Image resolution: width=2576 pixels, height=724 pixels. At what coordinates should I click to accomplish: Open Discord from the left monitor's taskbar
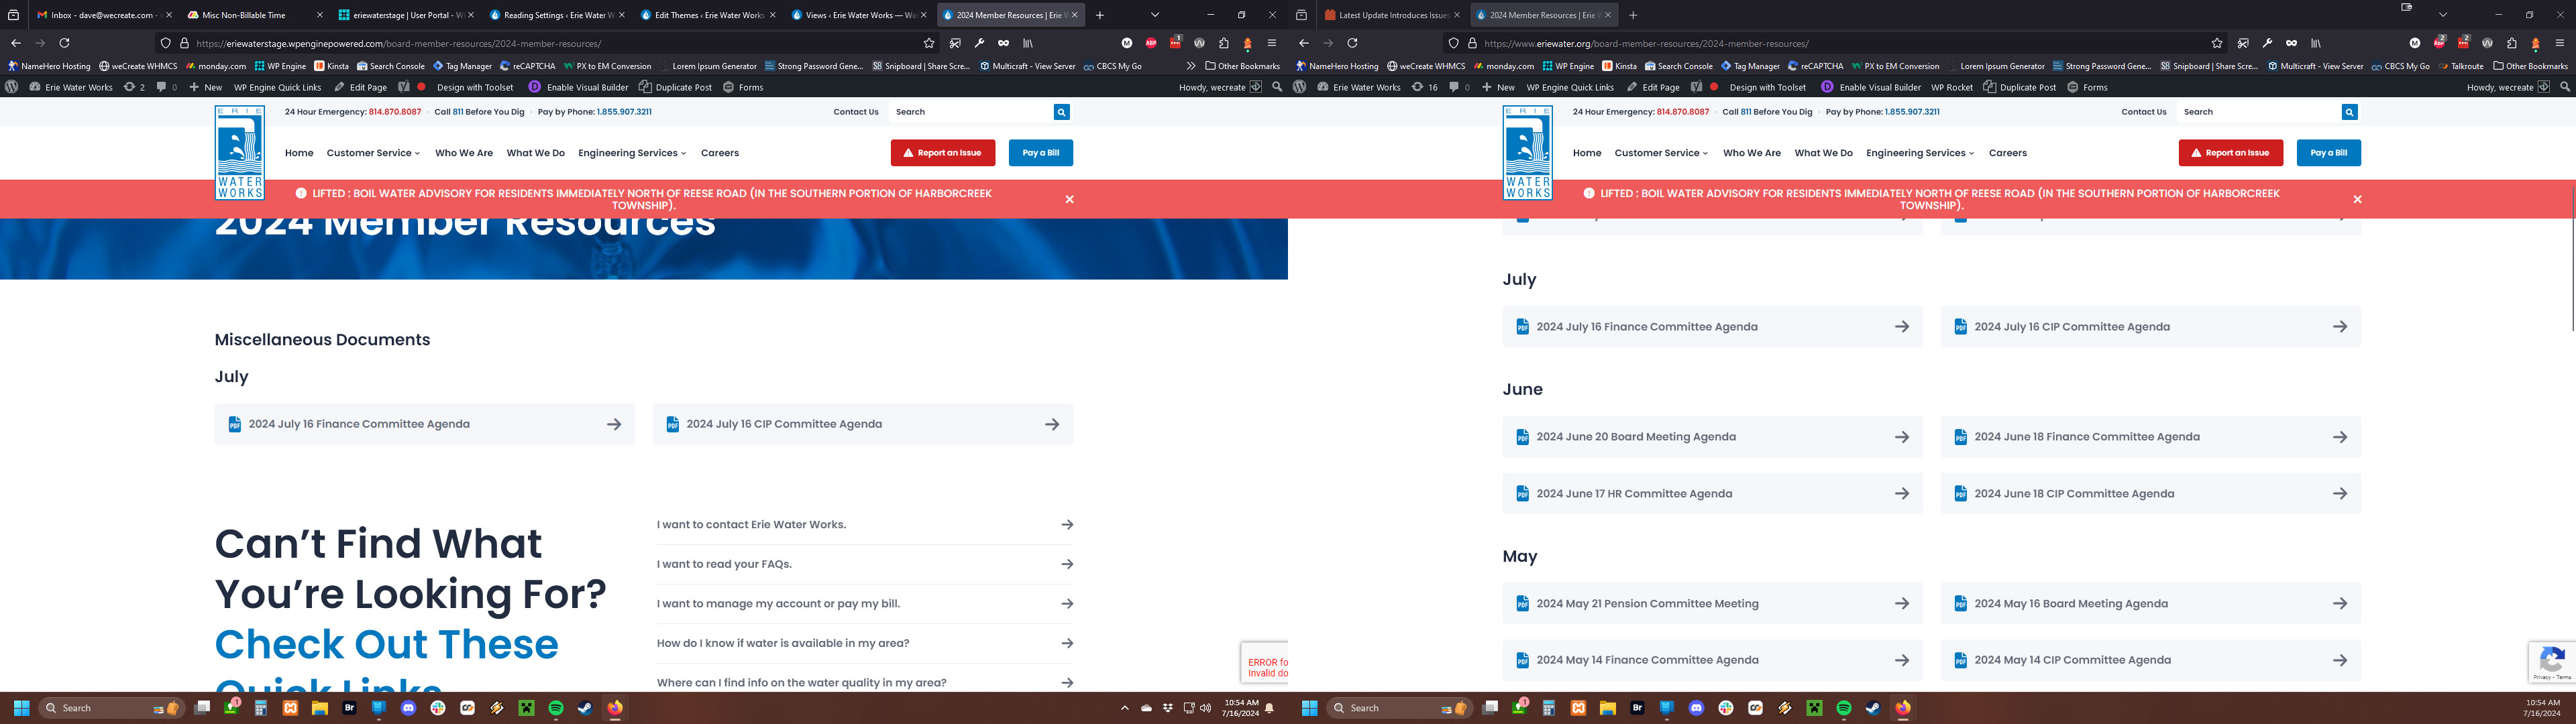click(408, 708)
